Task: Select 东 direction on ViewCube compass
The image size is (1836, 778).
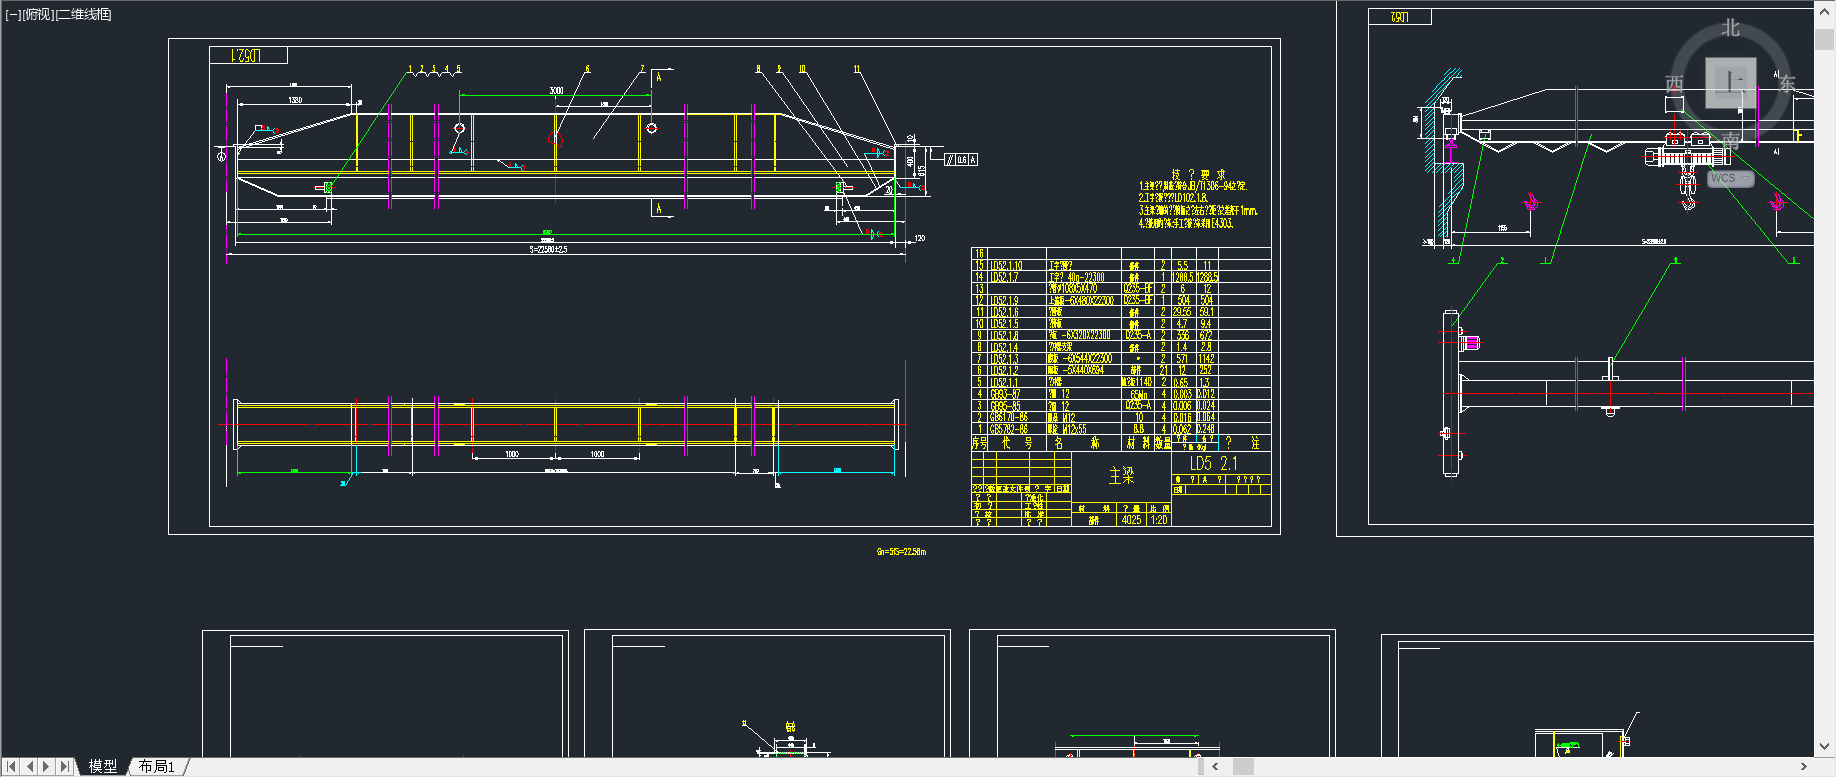Action: point(1787,84)
